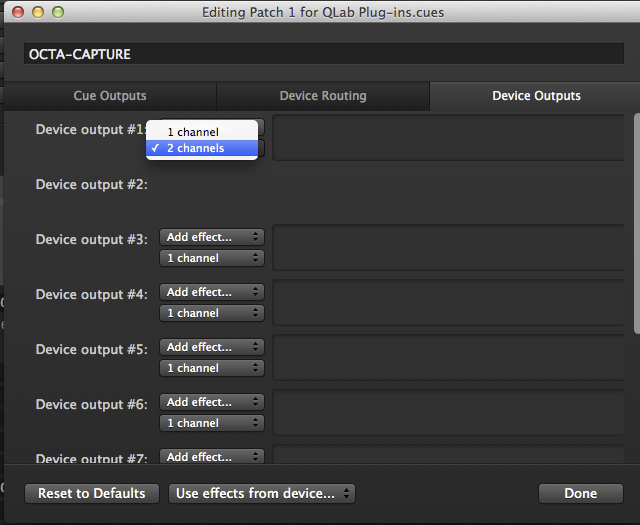Open Add effect dropdown for output #7
Screen dimensions: 640x525
(x=212, y=457)
